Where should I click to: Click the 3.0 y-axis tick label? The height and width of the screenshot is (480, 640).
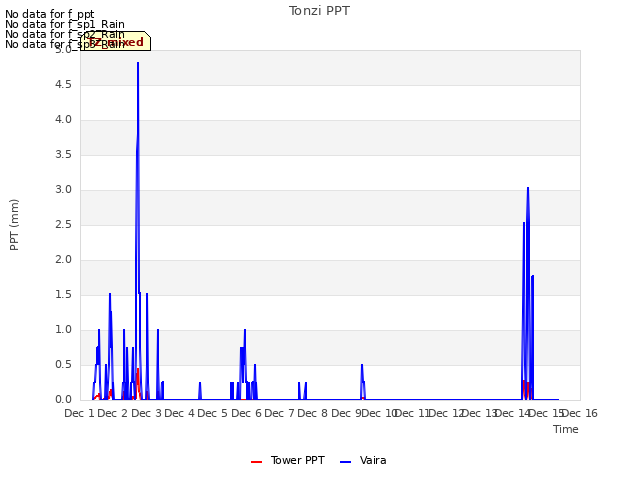(63, 190)
